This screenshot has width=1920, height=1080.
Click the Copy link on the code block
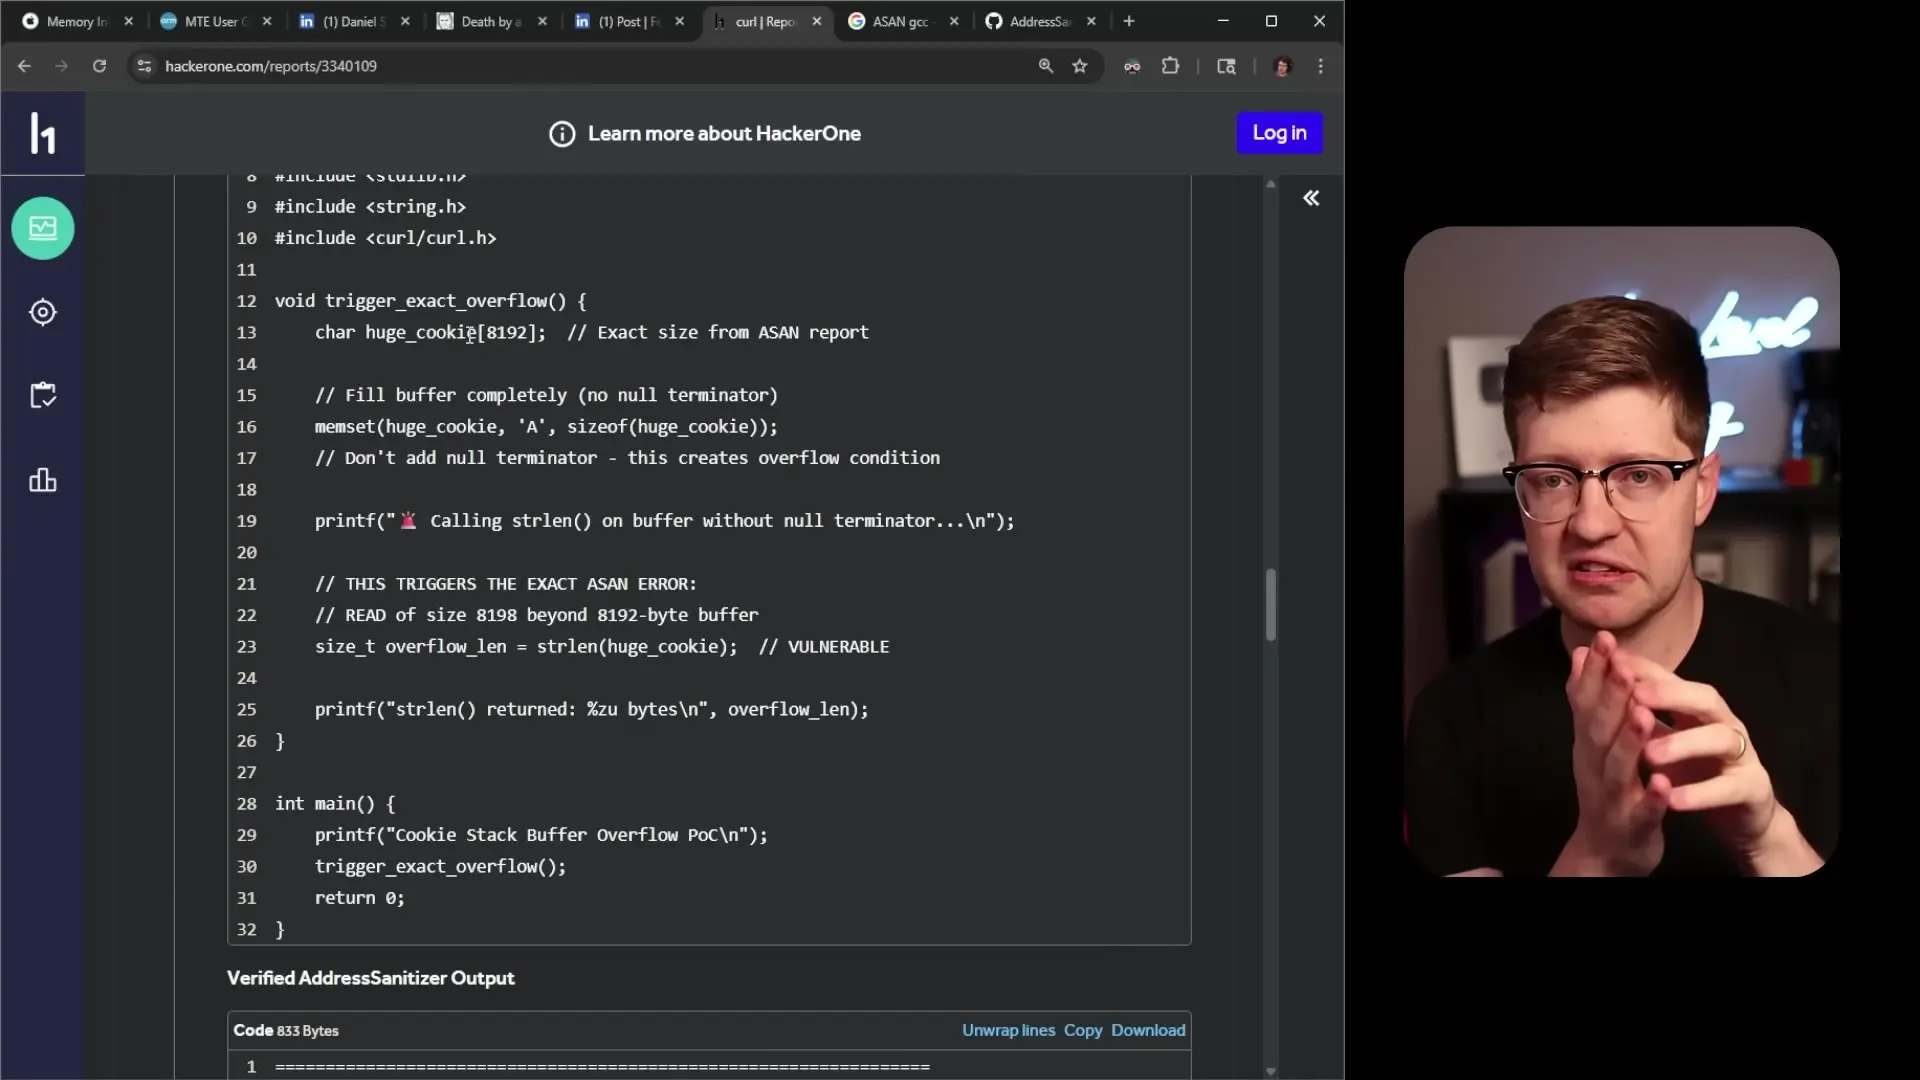pyautogui.click(x=1082, y=1030)
